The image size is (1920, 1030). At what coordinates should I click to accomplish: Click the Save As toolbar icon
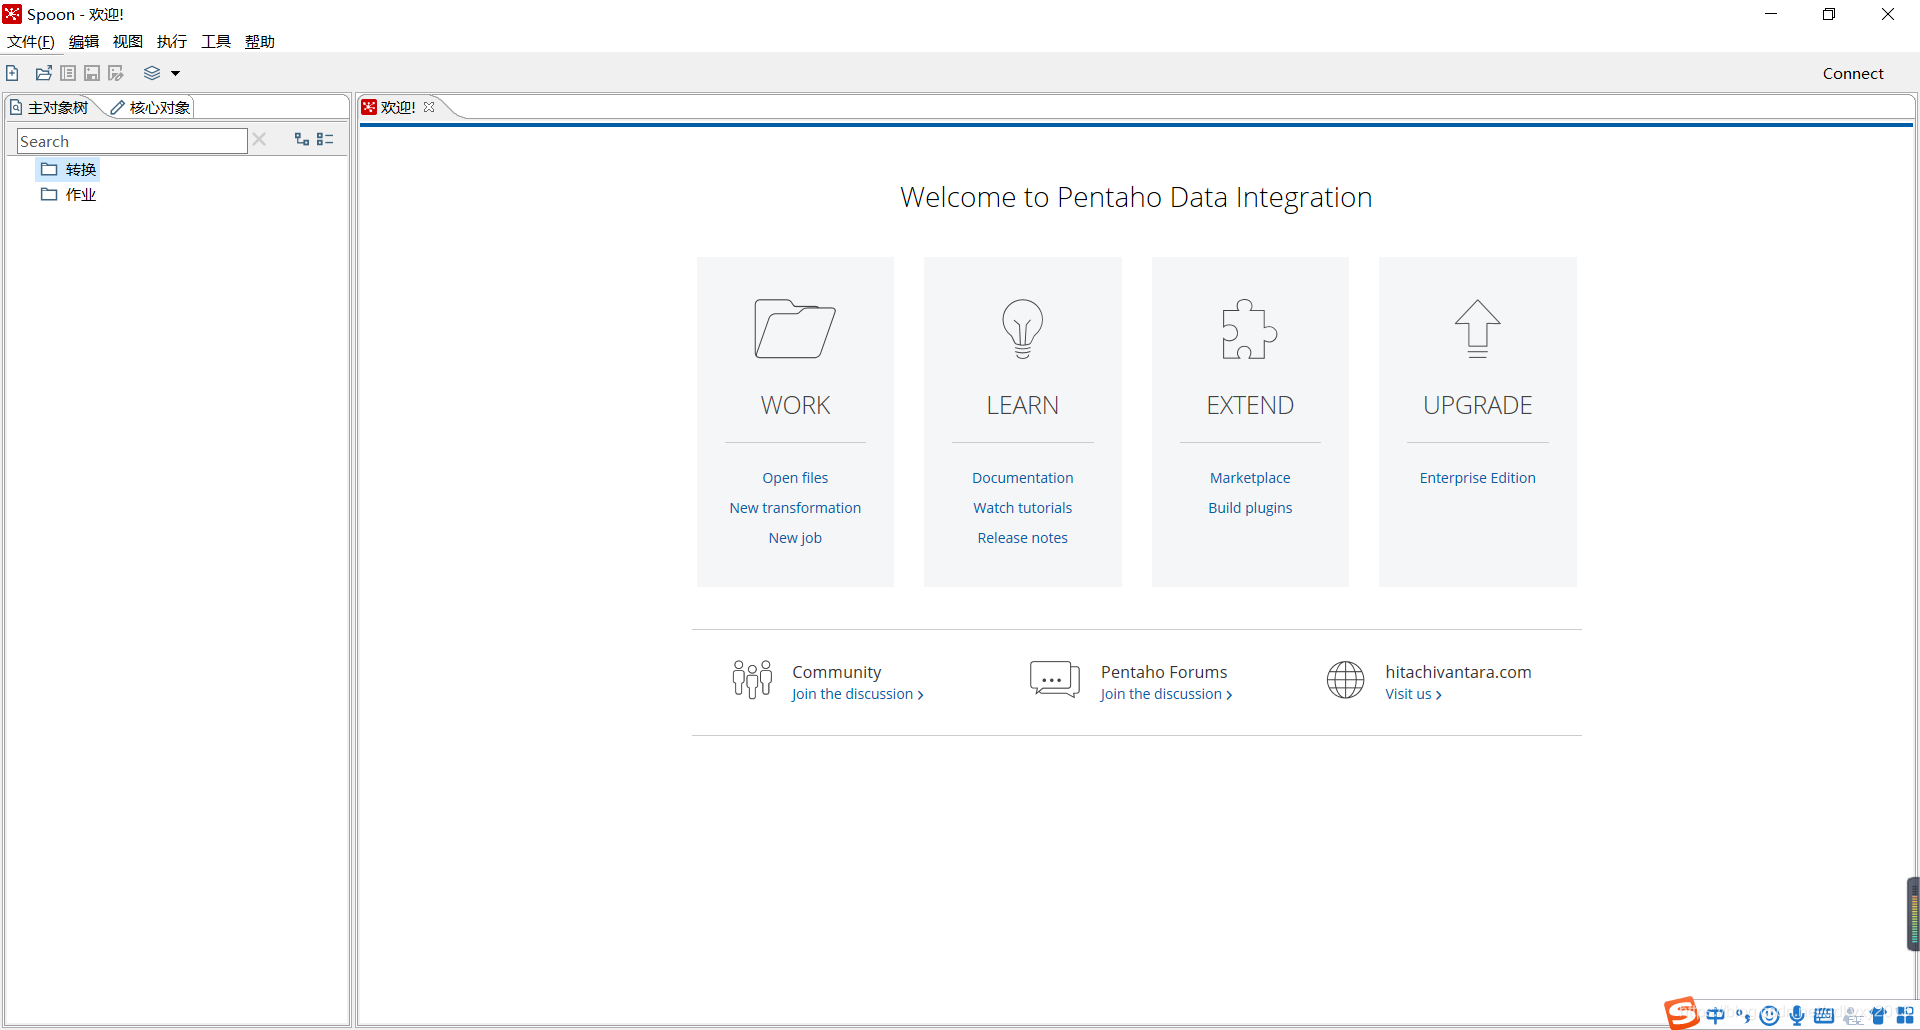[116, 73]
